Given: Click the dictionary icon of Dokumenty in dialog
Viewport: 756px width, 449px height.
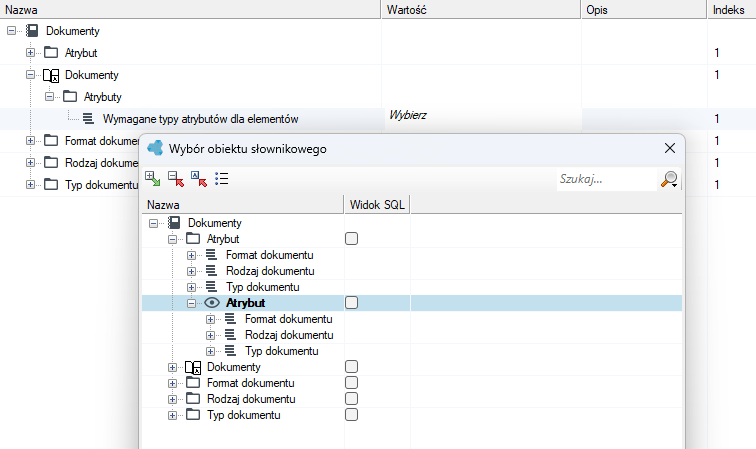Looking at the screenshot, I should (193, 367).
